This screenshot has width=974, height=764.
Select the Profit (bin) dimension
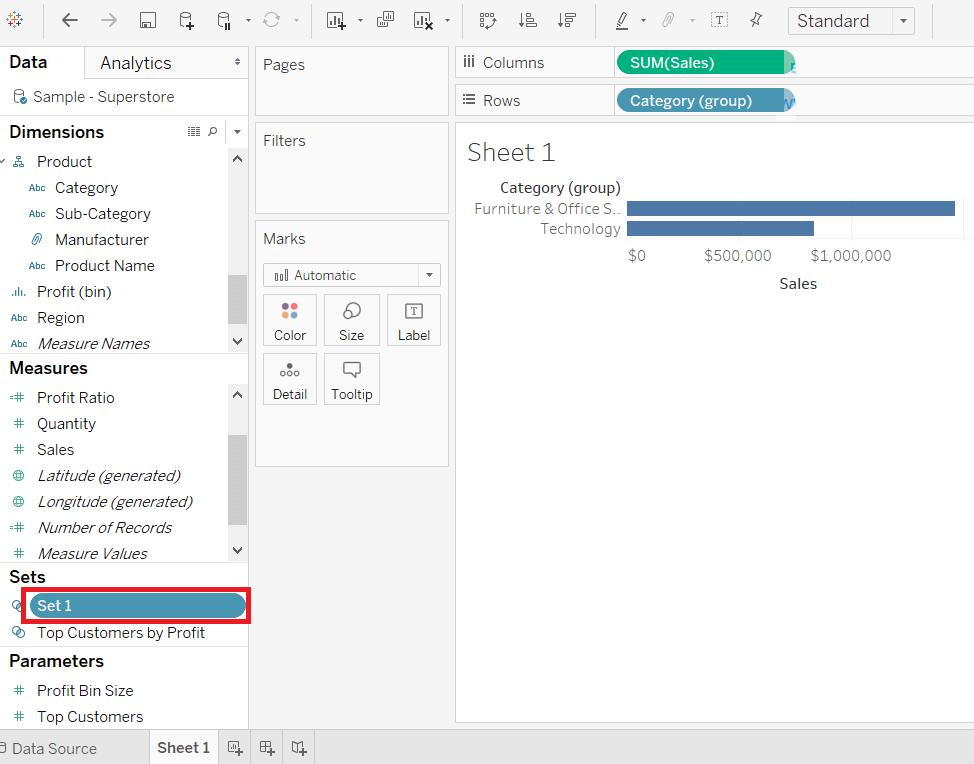[74, 292]
